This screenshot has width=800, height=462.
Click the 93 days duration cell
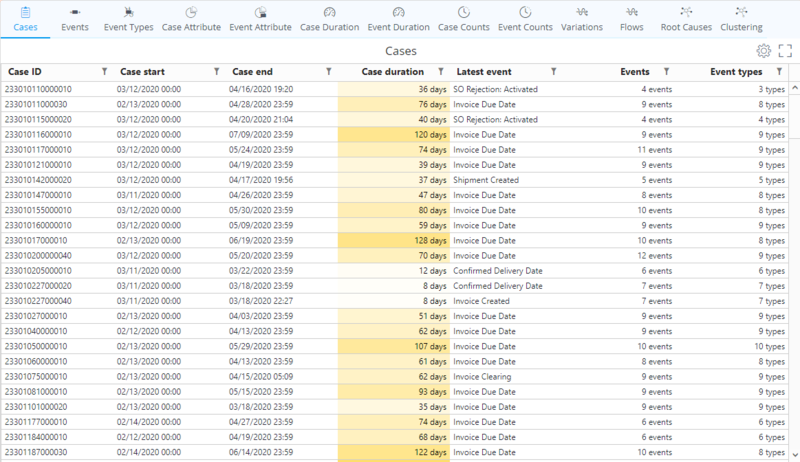point(393,392)
